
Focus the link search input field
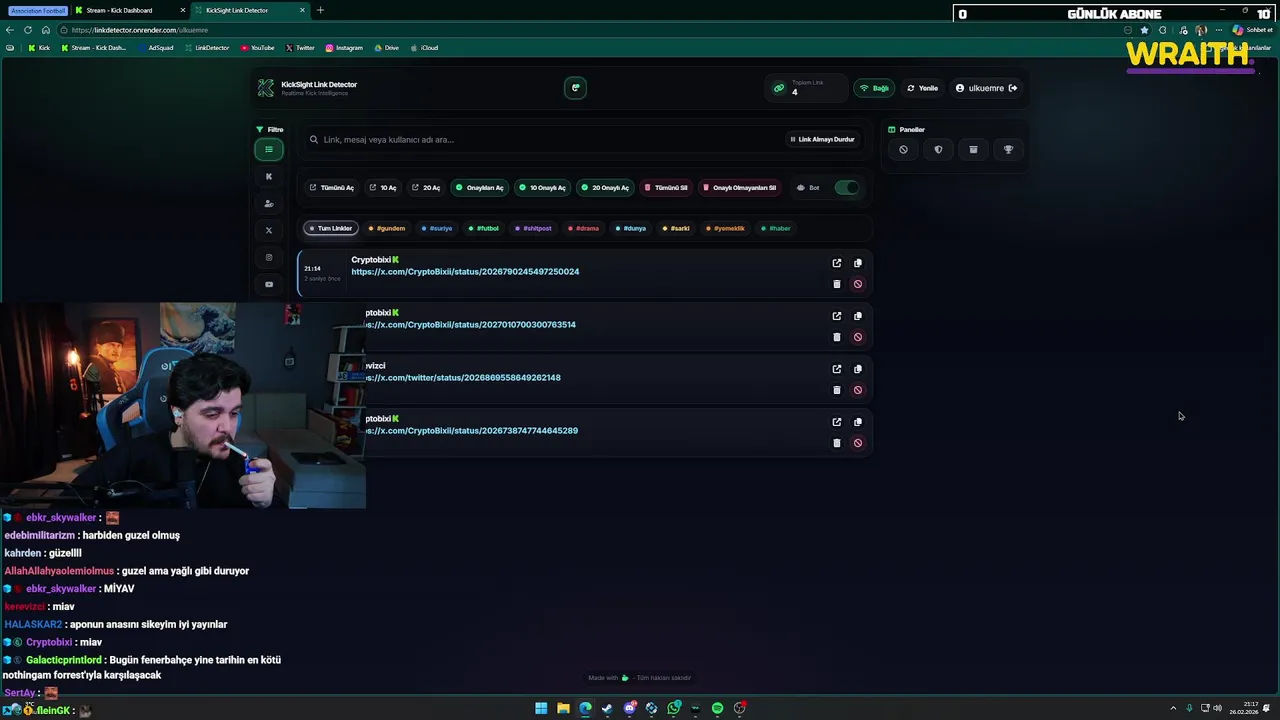click(545, 139)
